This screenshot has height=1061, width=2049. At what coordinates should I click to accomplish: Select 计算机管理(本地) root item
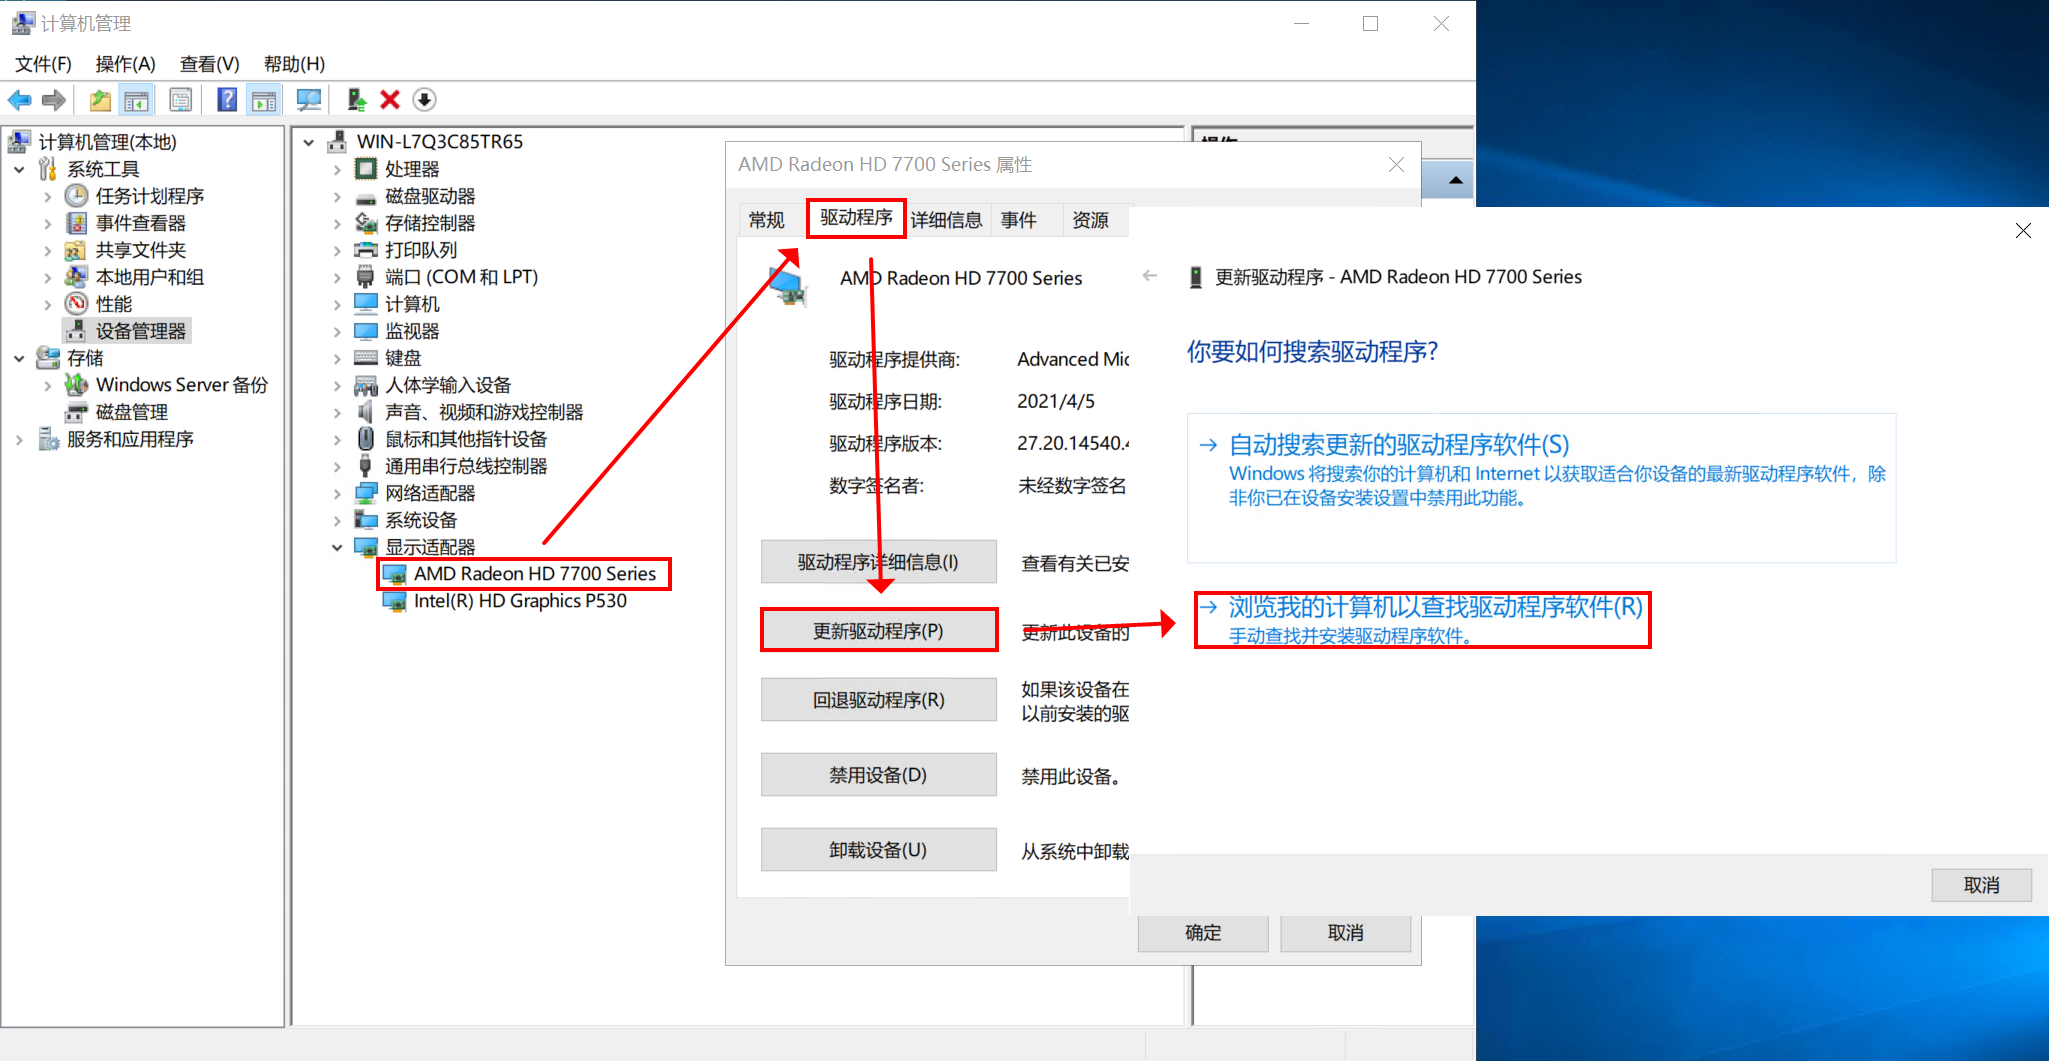coord(93,142)
